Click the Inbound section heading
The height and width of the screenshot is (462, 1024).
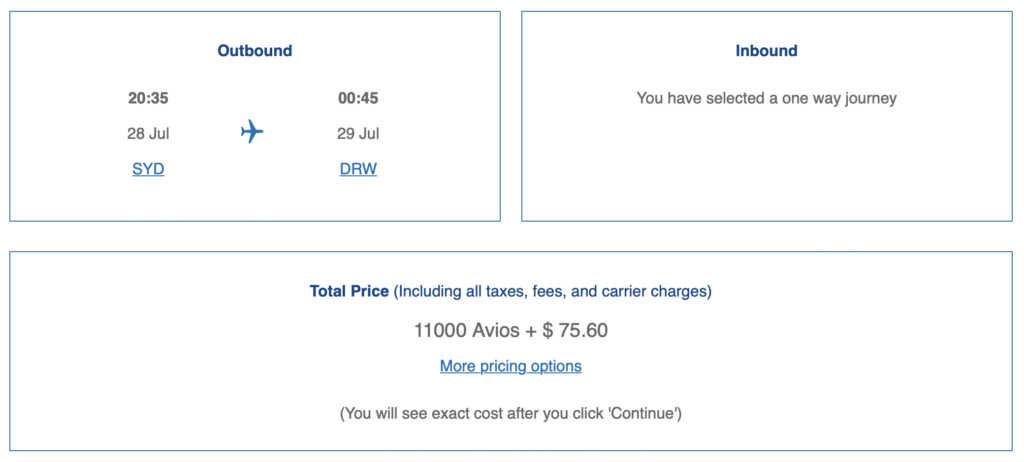(x=766, y=51)
